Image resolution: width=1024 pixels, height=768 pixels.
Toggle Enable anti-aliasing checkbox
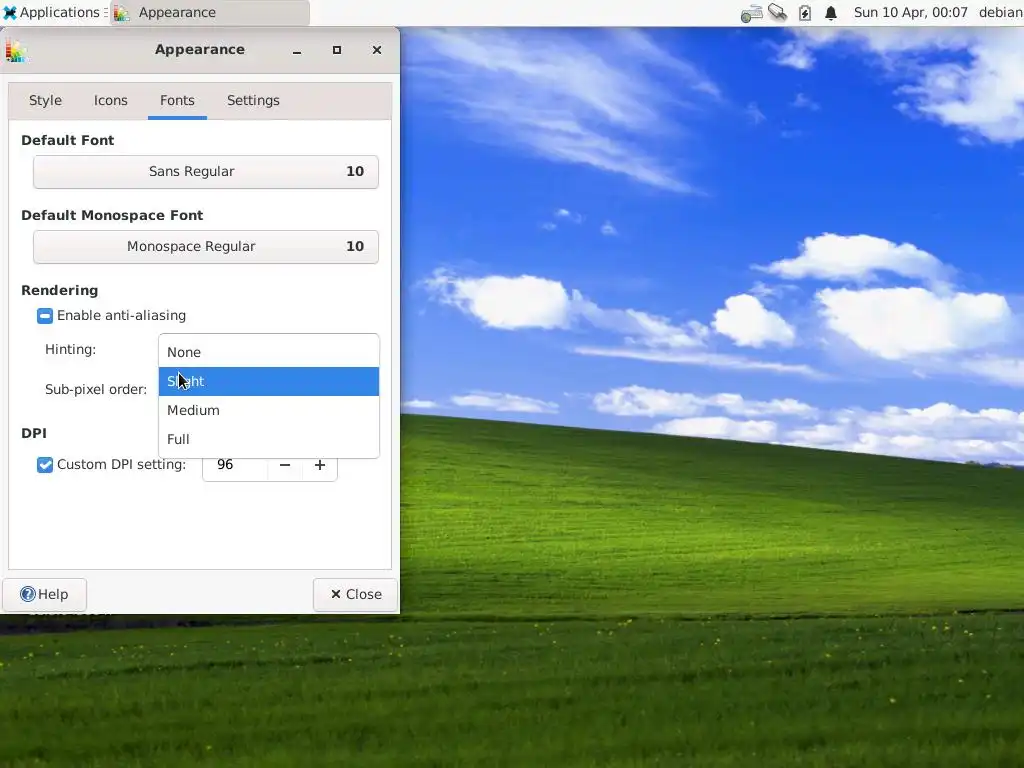45,316
